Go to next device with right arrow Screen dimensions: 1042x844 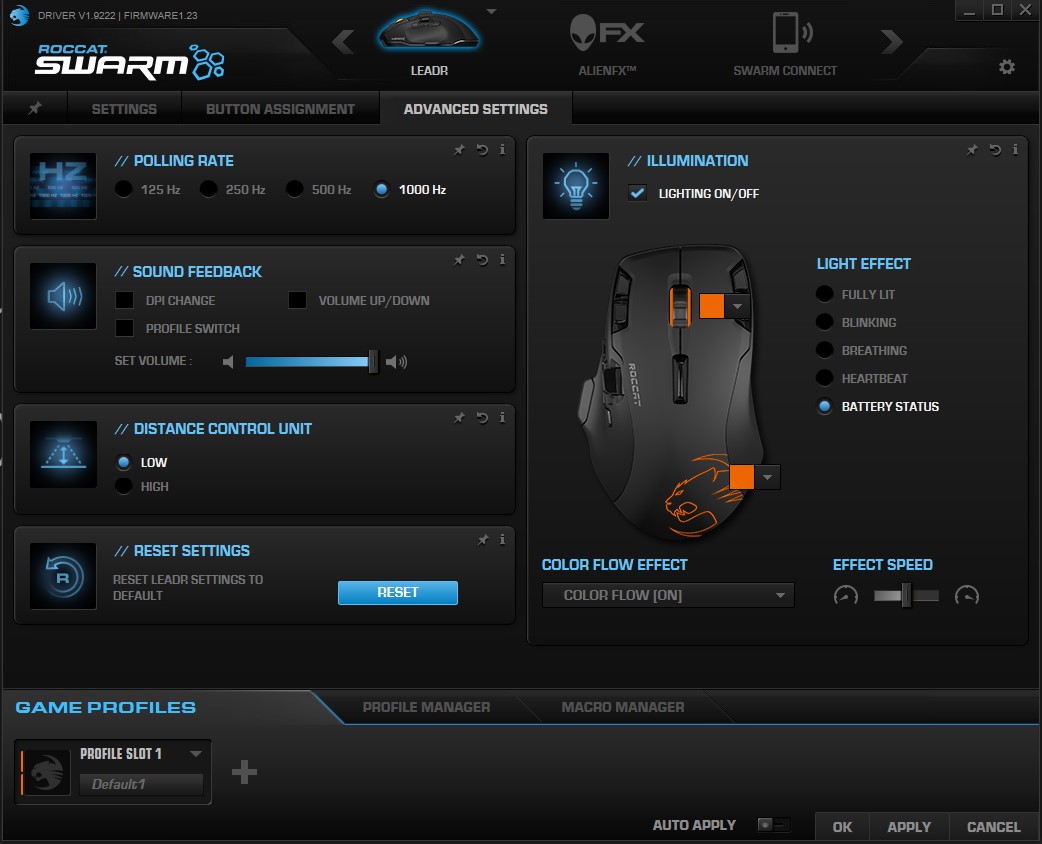(892, 42)
